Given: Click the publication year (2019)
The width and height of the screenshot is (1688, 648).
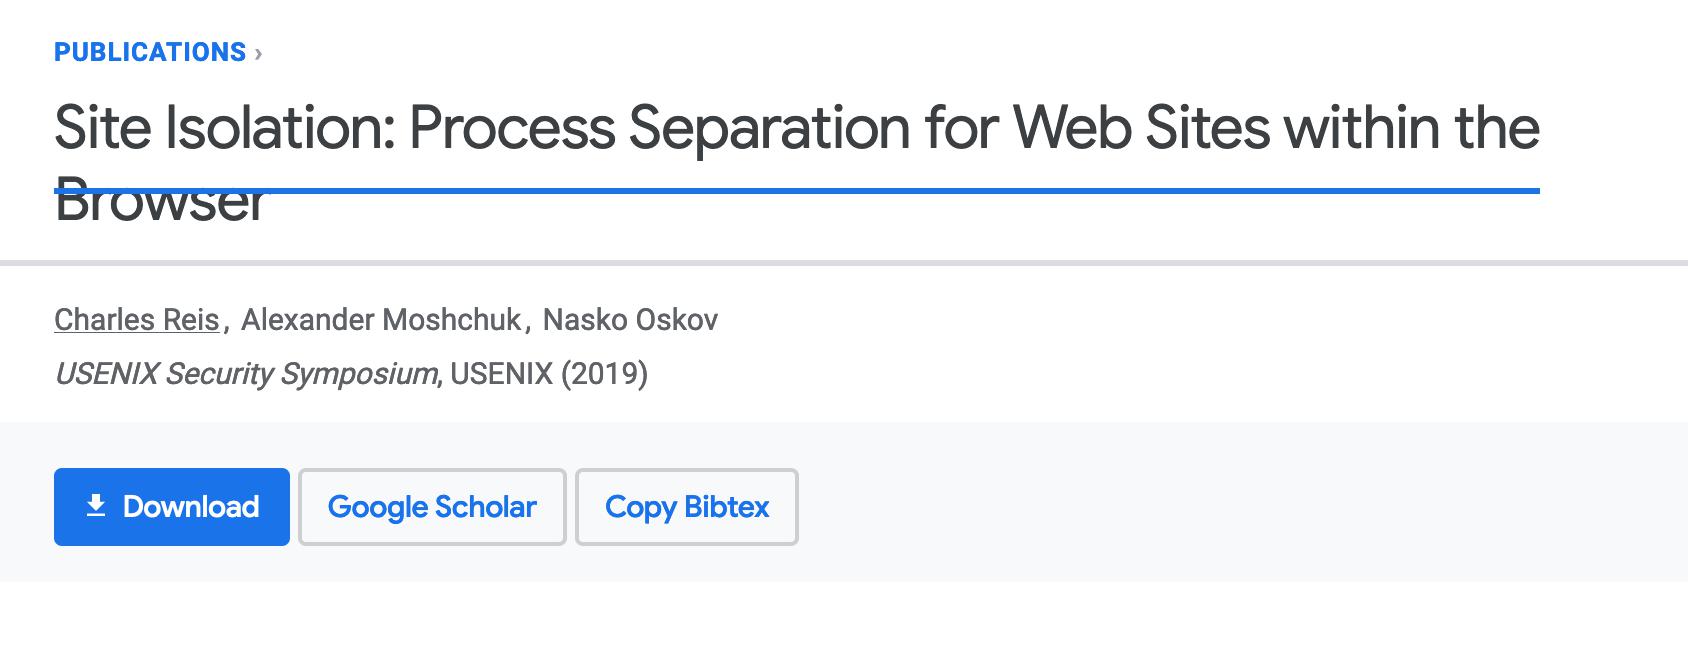Looking at the screenshot, I should pos(604,374).
